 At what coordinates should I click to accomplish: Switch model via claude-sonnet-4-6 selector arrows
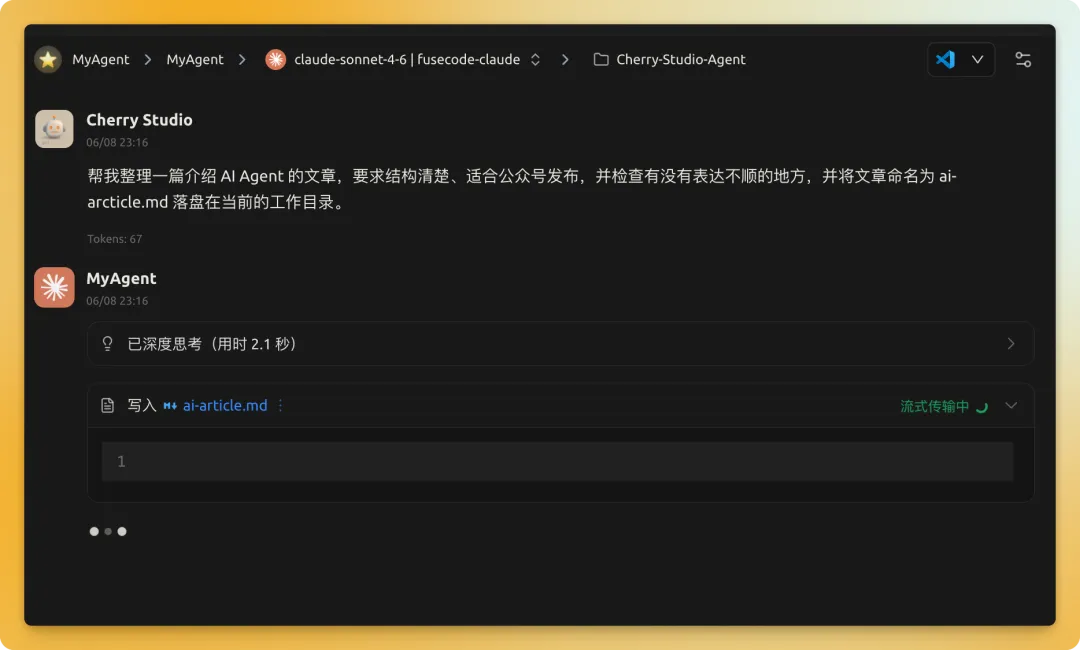click(x=535, y=60)
